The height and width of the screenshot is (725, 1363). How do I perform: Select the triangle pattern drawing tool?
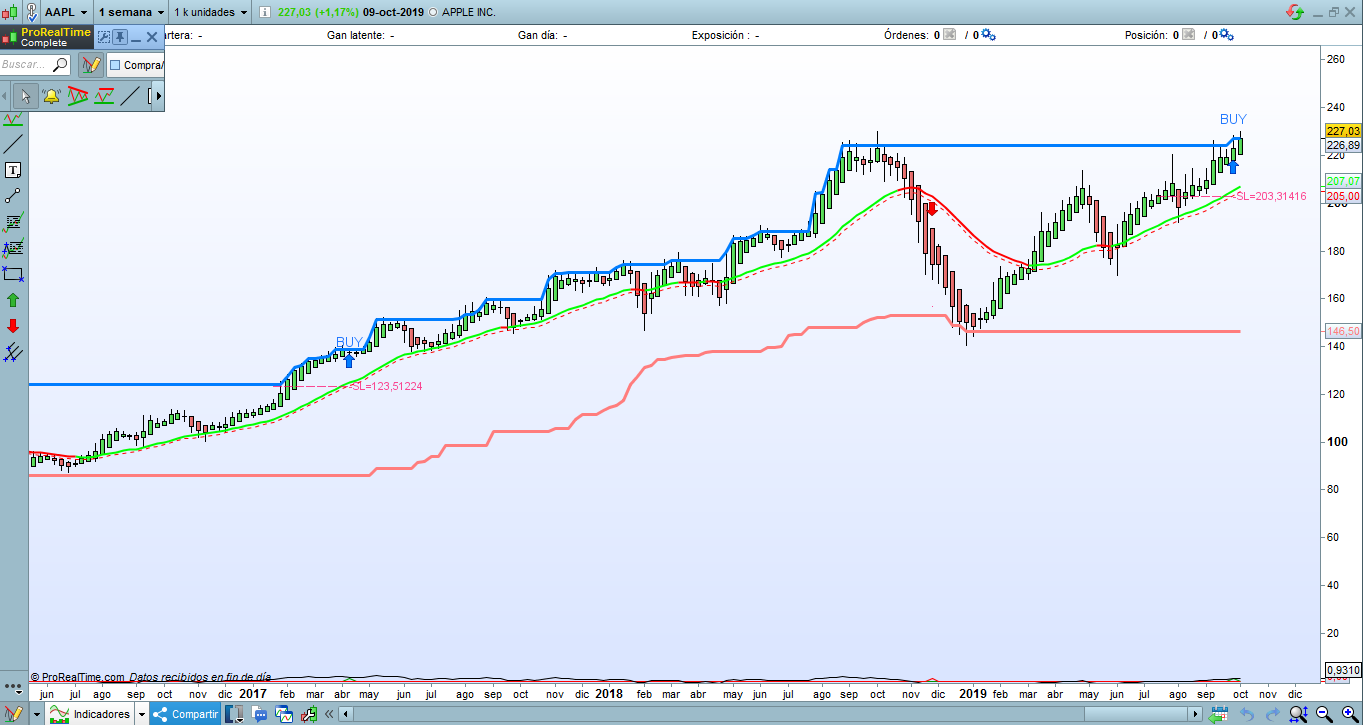pos(78,96)
